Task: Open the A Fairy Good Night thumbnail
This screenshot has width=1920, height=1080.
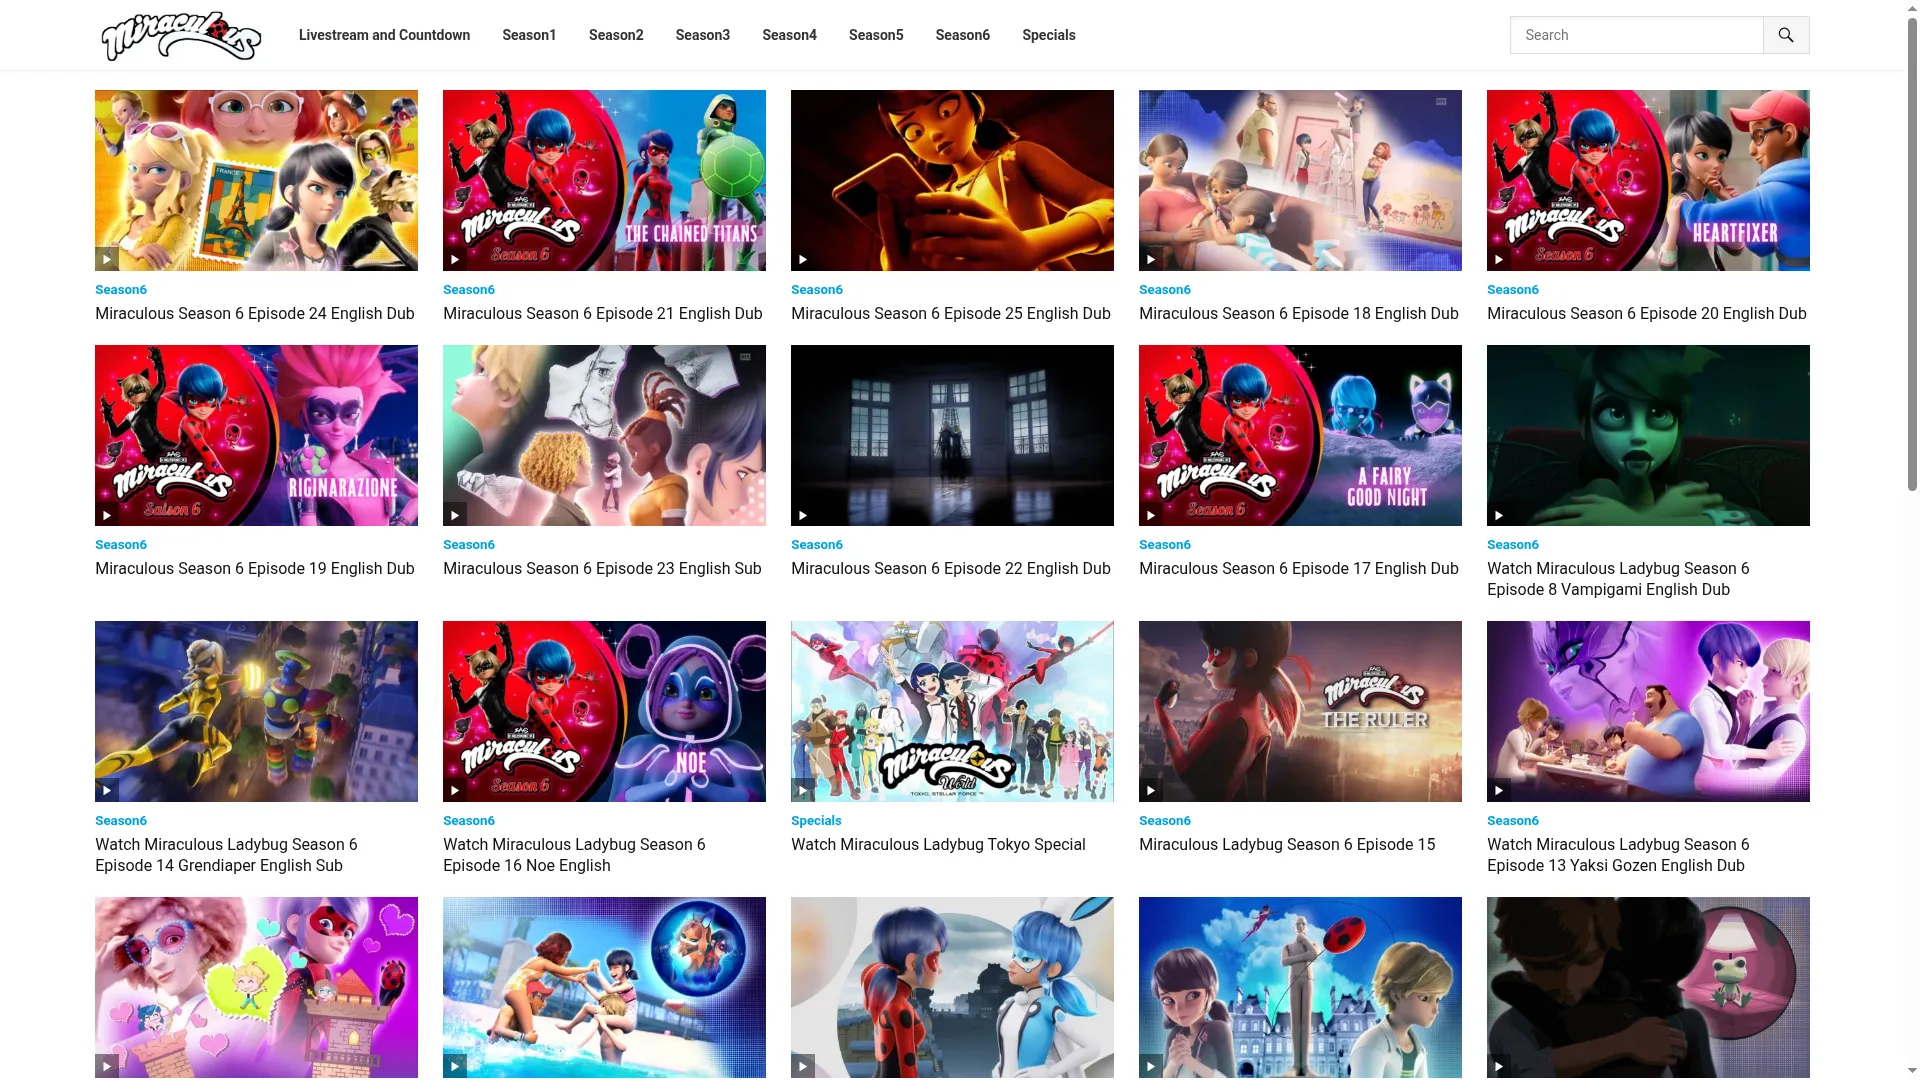Action: click(x=1300, y=435)
